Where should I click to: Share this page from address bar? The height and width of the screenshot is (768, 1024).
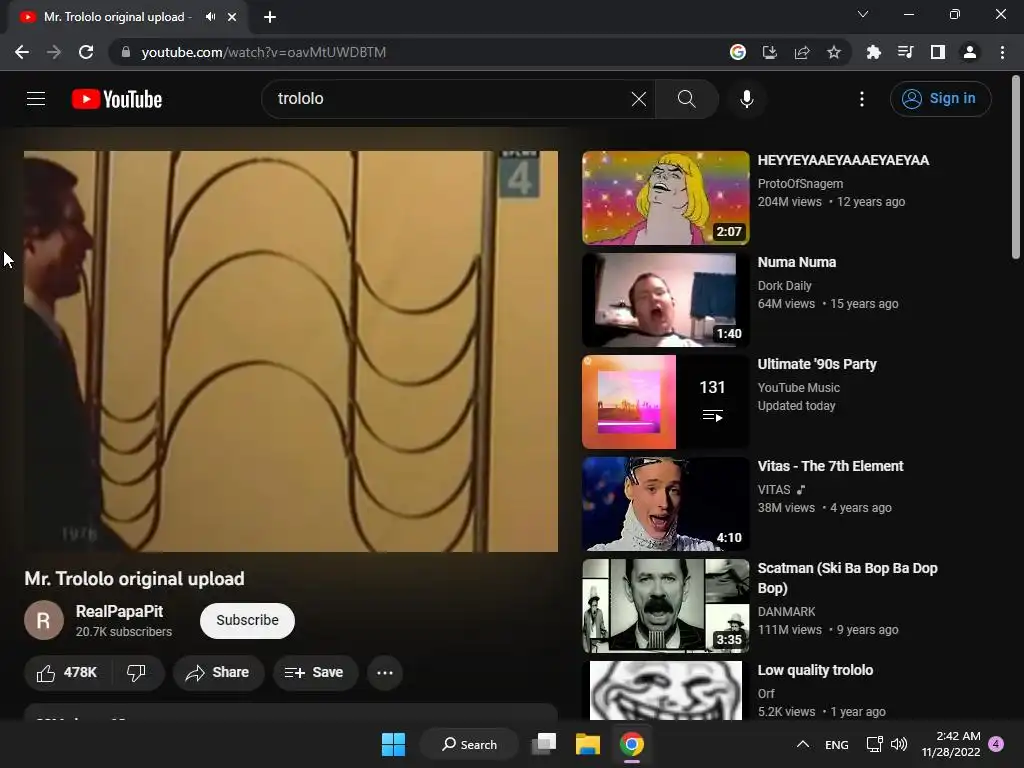click(802, 52)
